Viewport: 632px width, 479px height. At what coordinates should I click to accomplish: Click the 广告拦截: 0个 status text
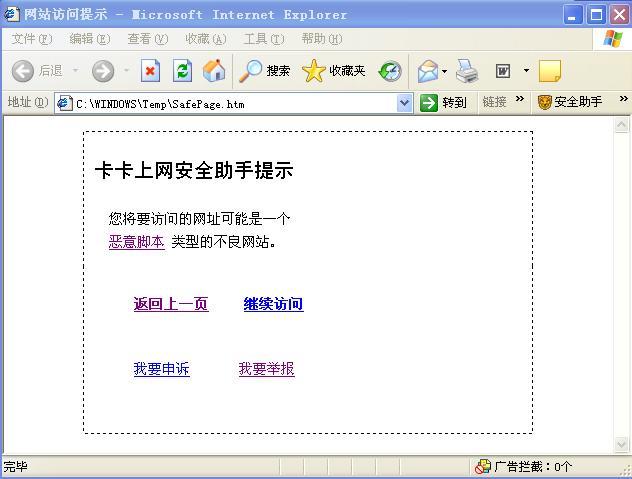(533, 467)
